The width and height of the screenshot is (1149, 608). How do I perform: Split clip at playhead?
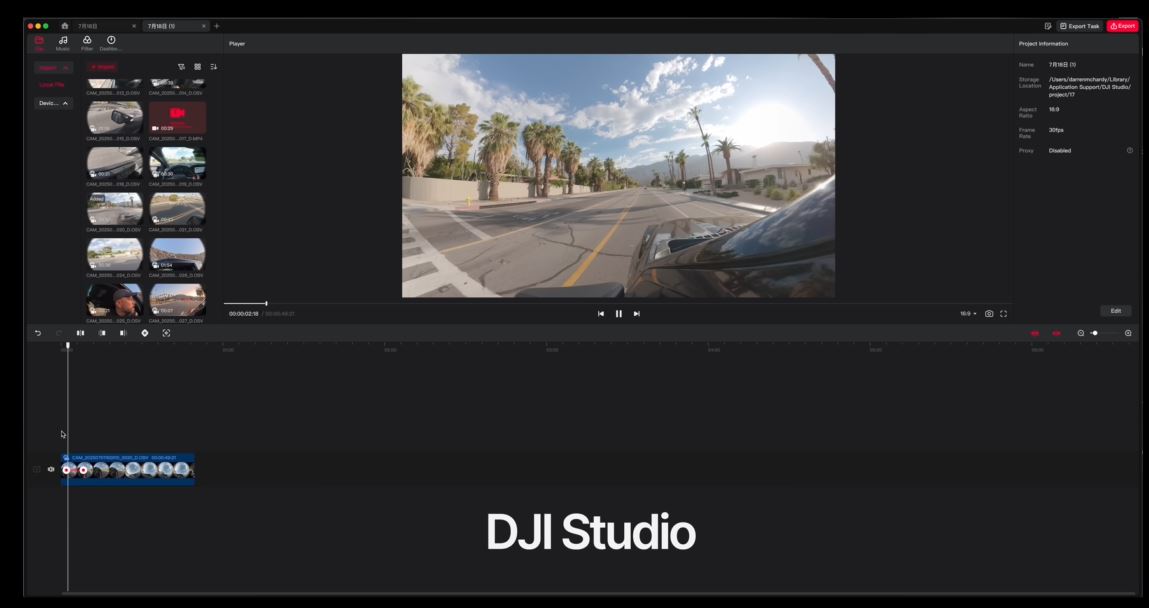(81, 333)
